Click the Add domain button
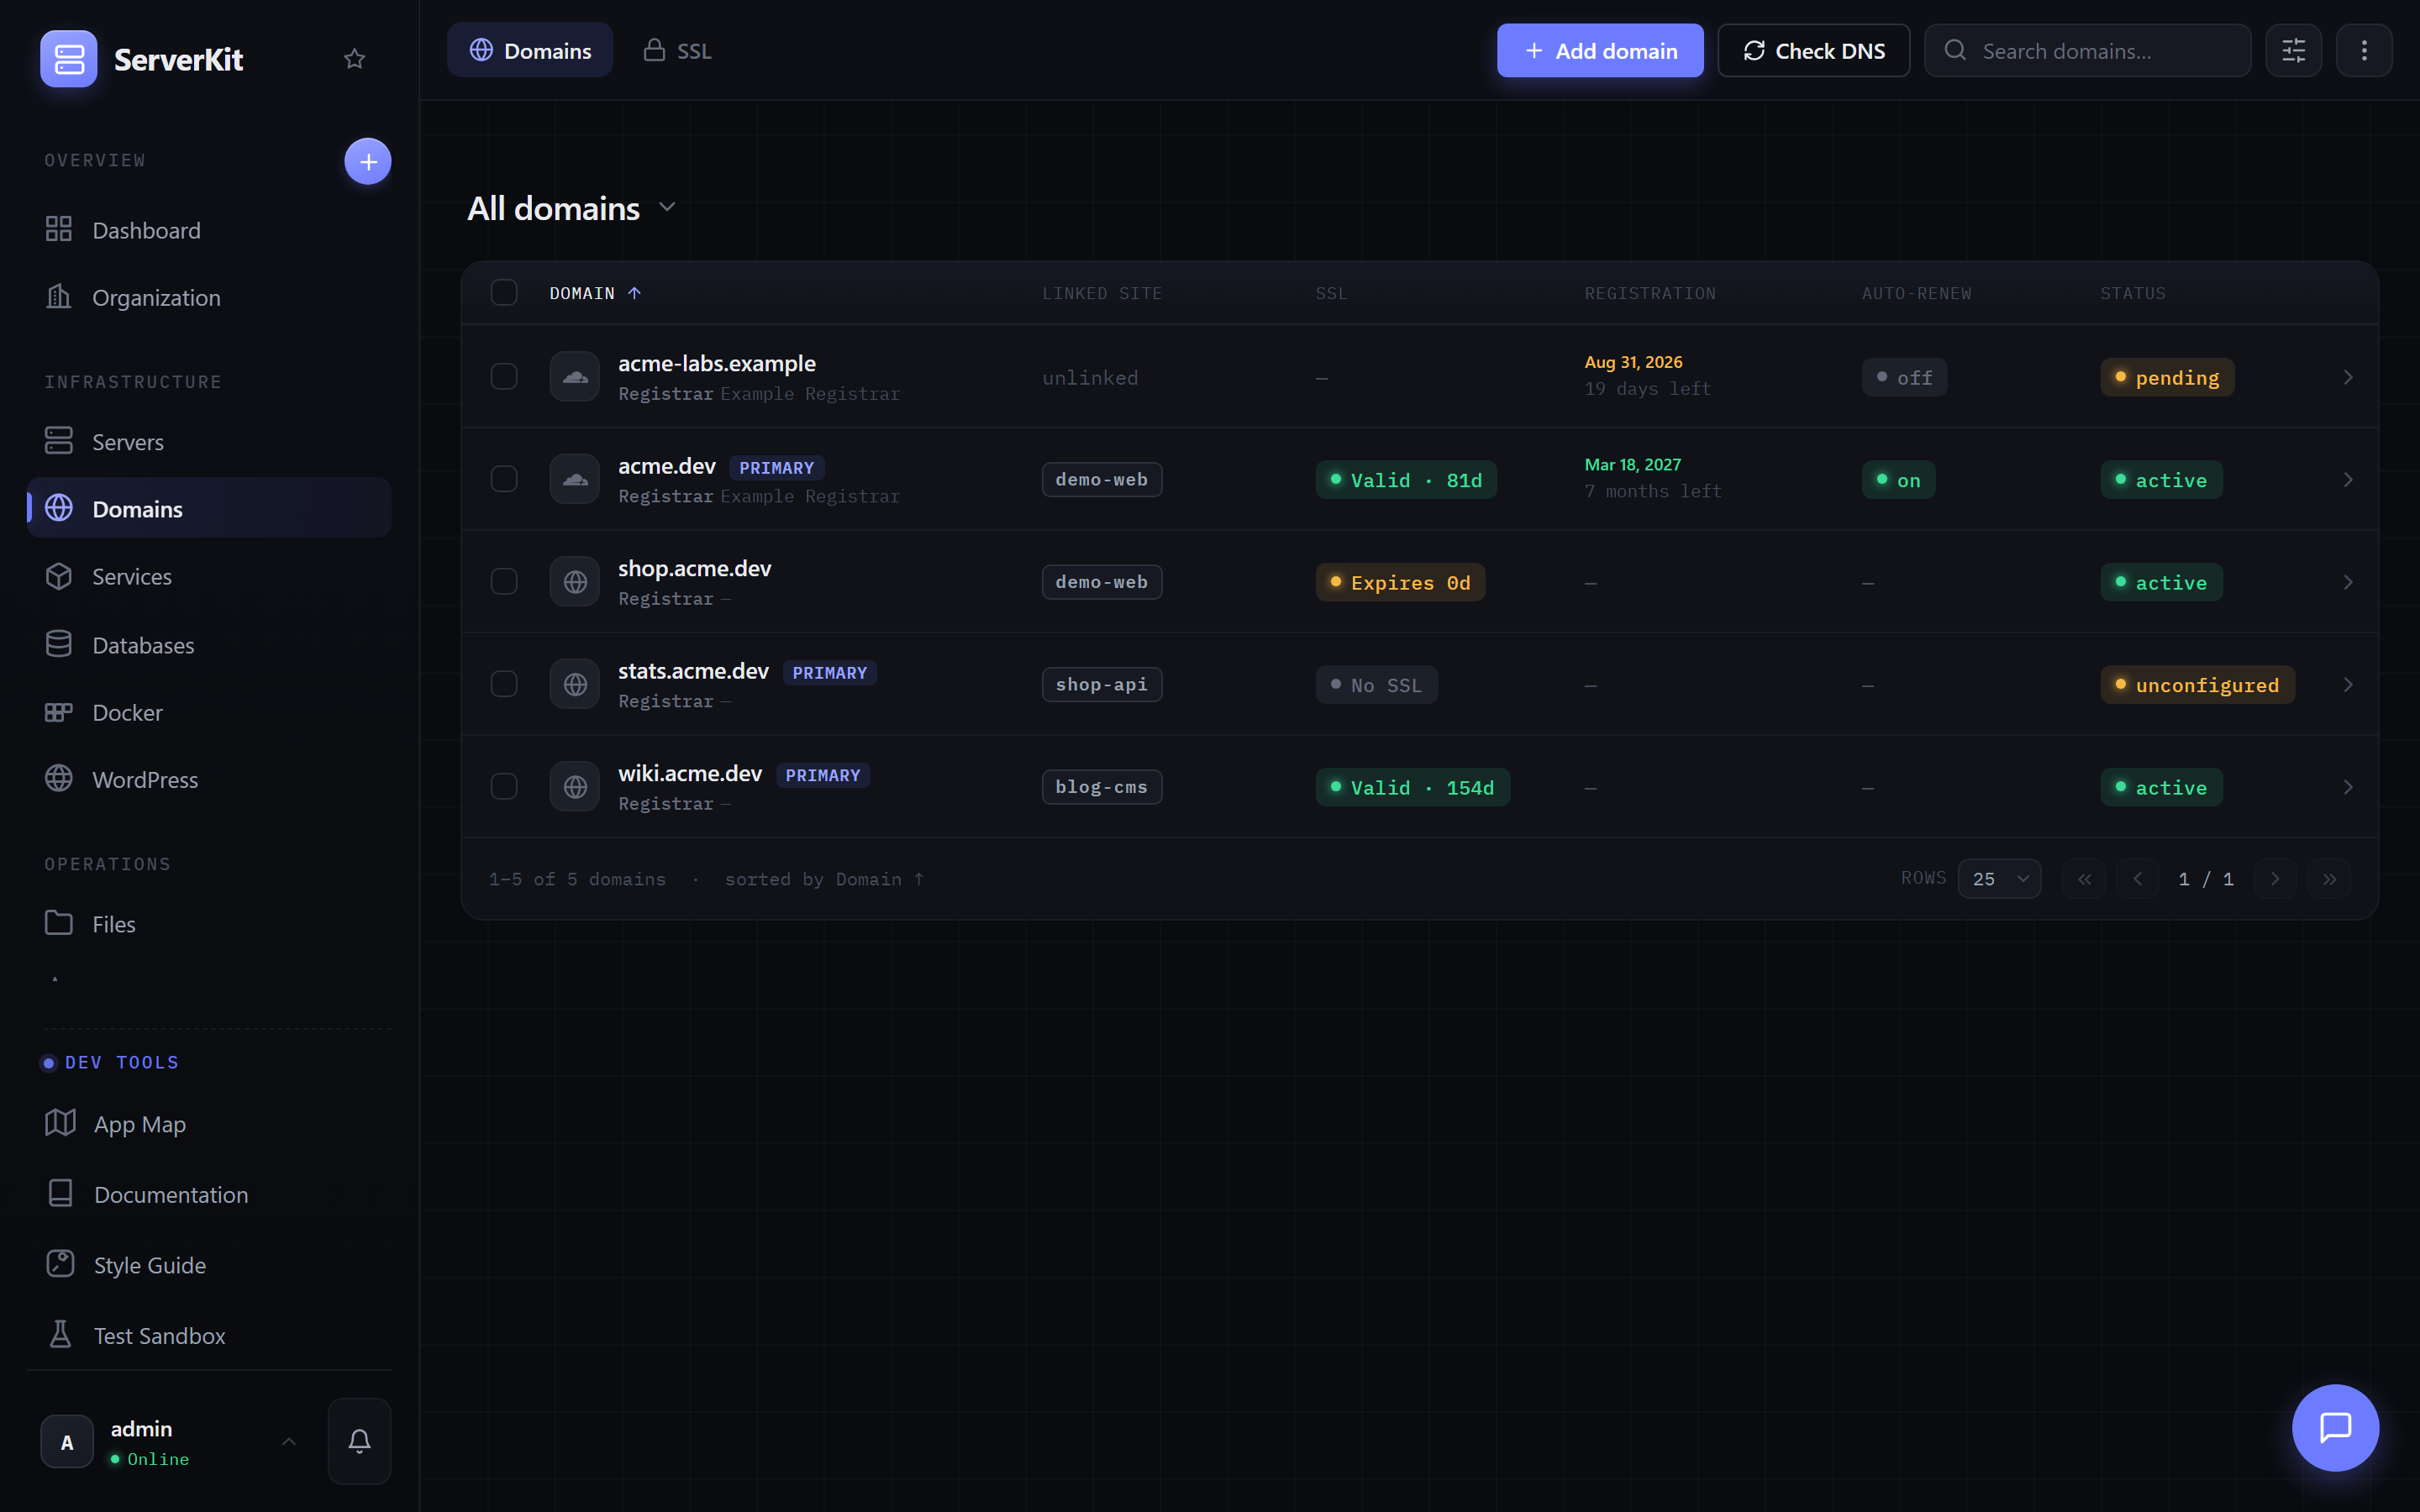The height and width of the screenshot is (1512, 2420). 1600,51
